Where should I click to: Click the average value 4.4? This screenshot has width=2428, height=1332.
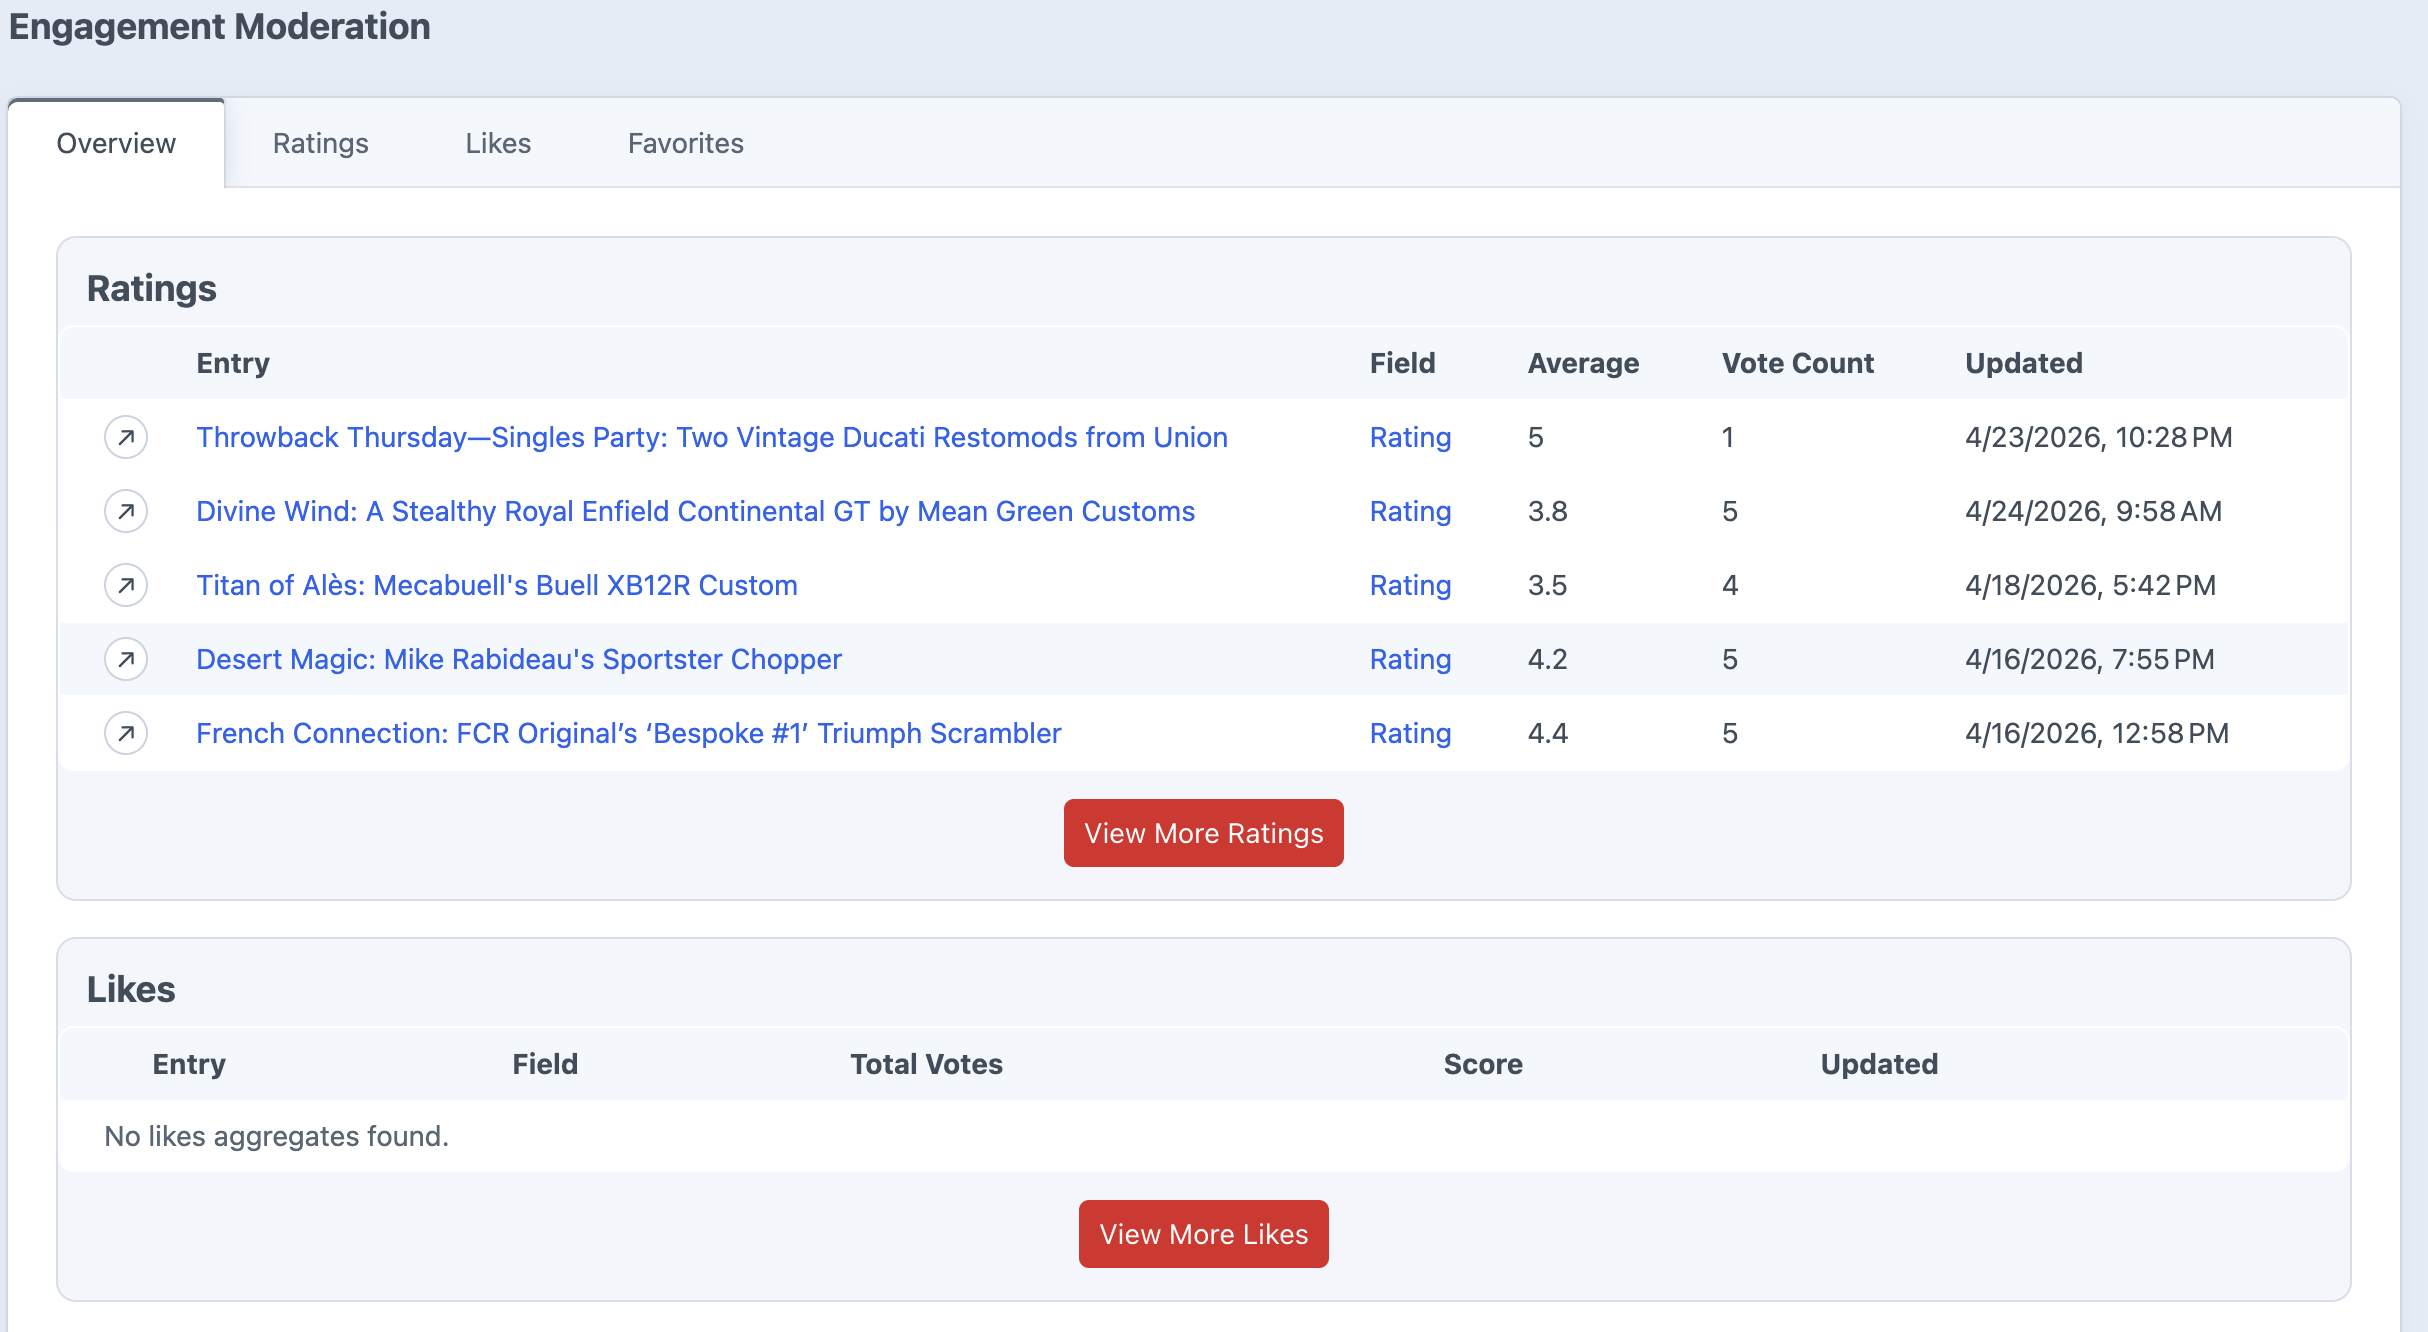1548,733
